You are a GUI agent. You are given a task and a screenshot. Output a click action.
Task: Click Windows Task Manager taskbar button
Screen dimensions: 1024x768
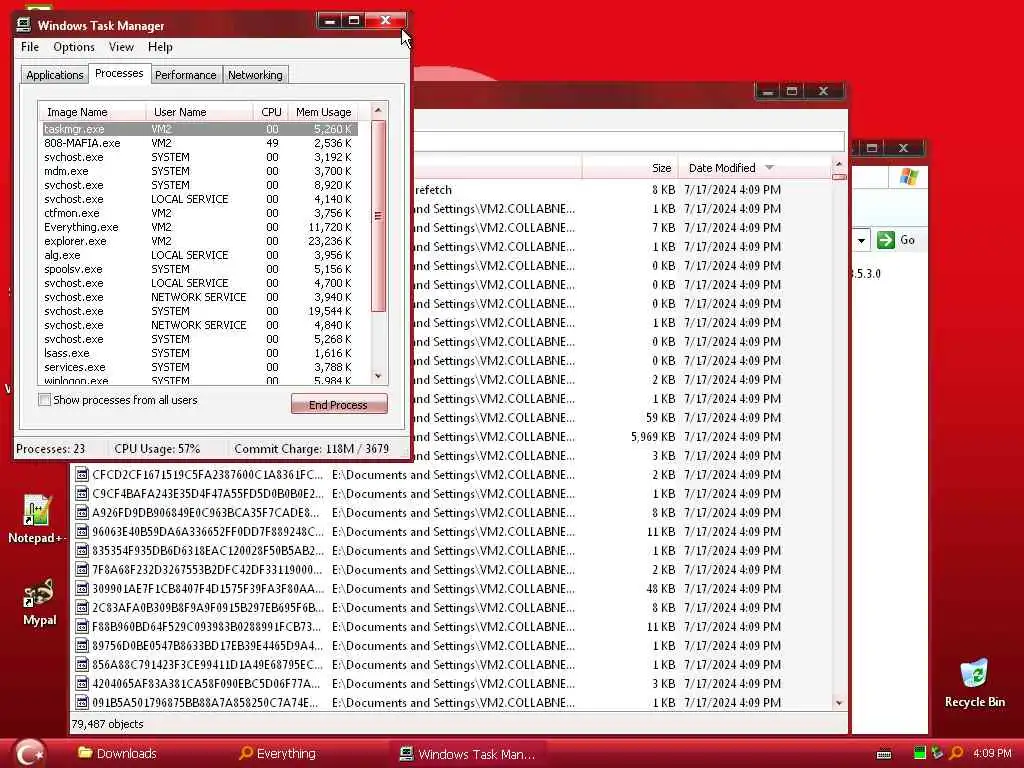pos(469,754)
